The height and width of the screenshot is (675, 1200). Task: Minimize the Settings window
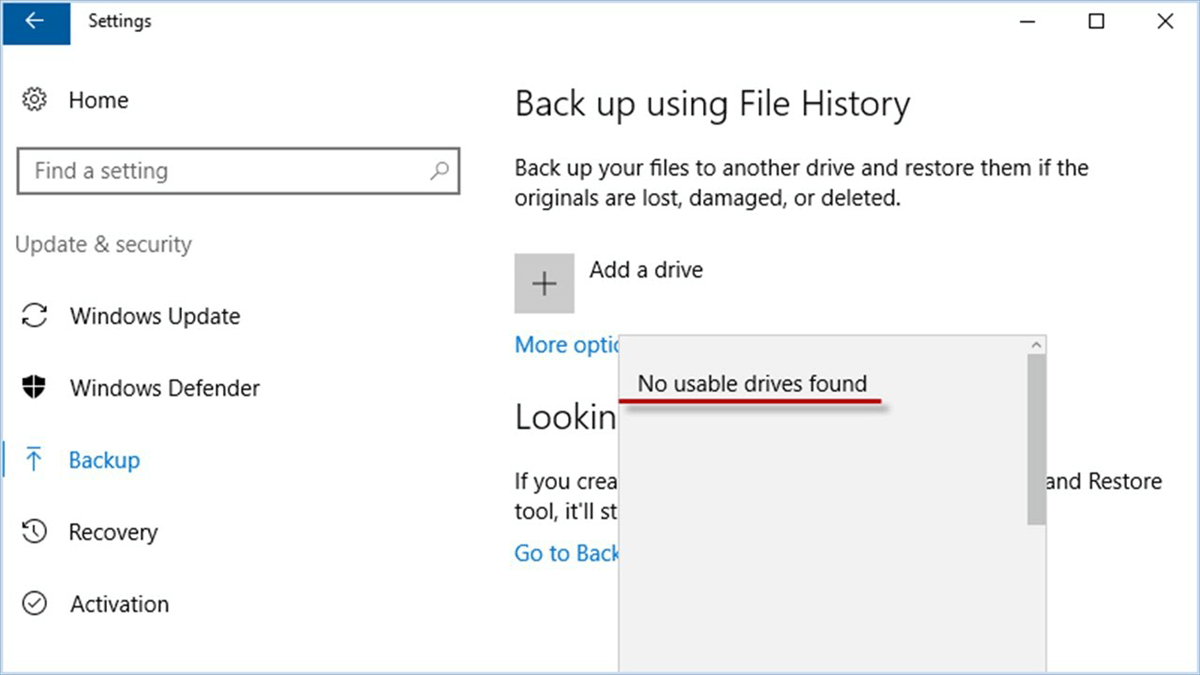coord(1027,21)
